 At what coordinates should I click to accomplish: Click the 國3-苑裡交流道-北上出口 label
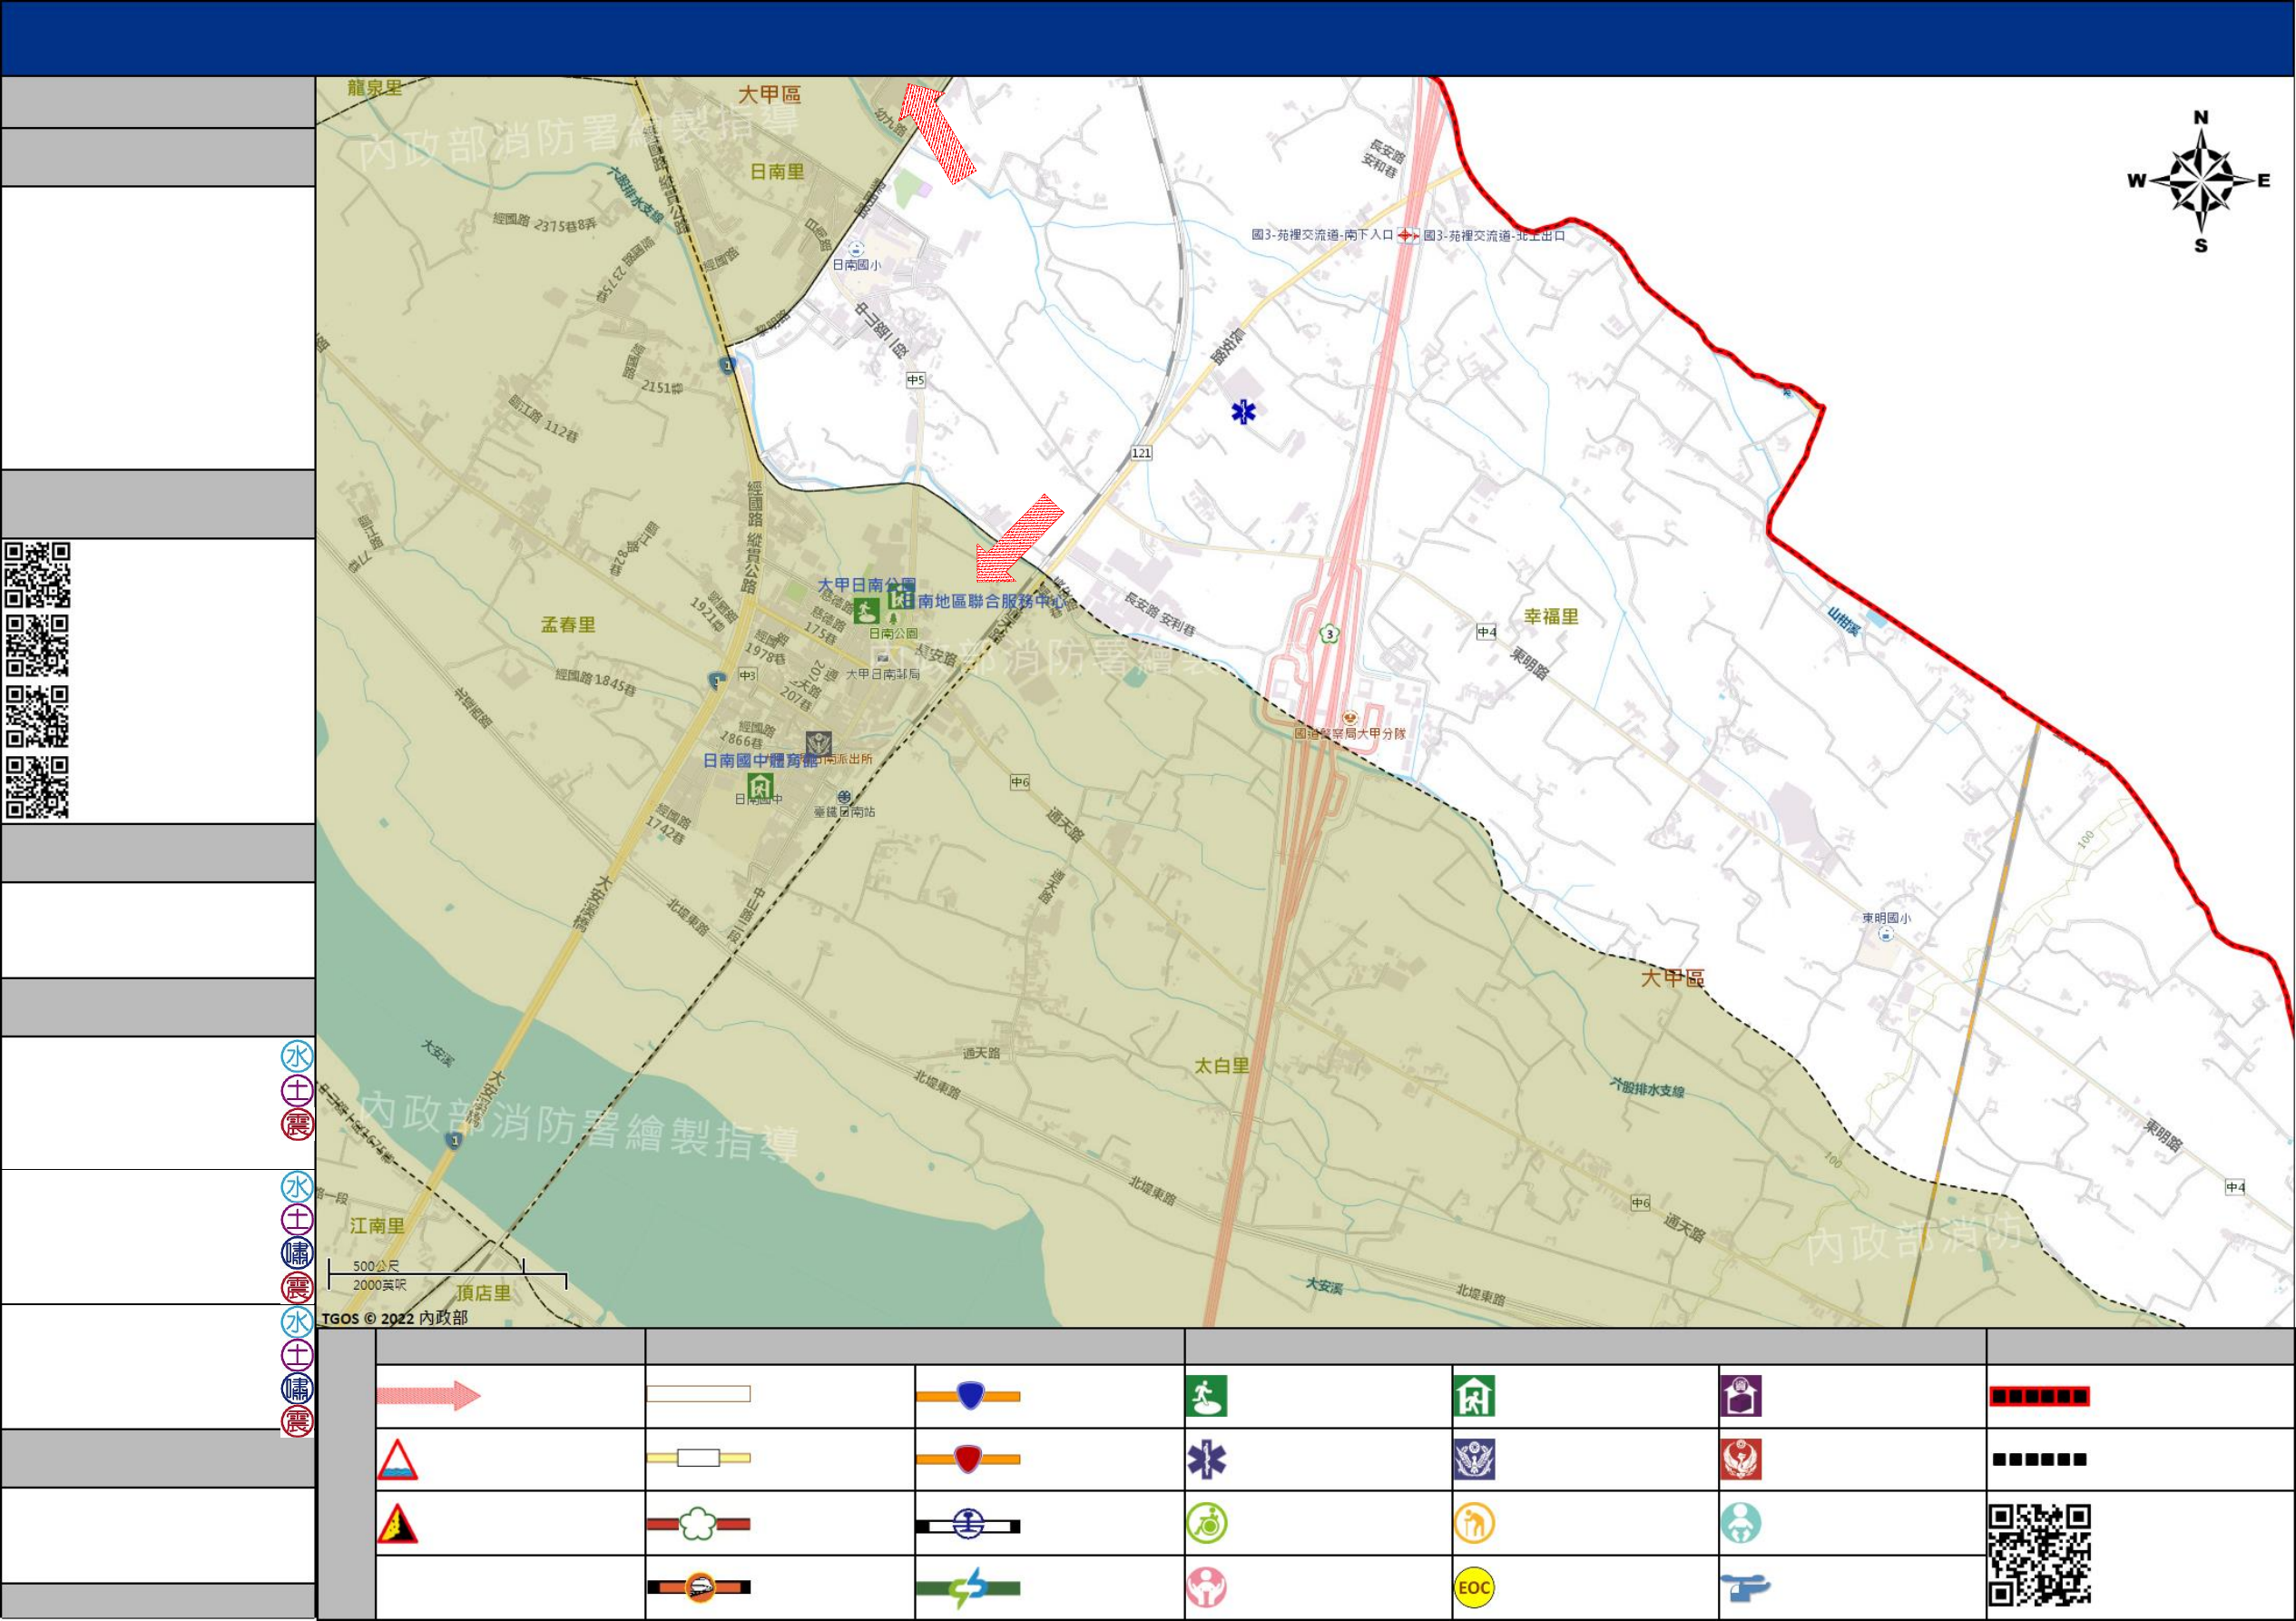[1494, 236]
